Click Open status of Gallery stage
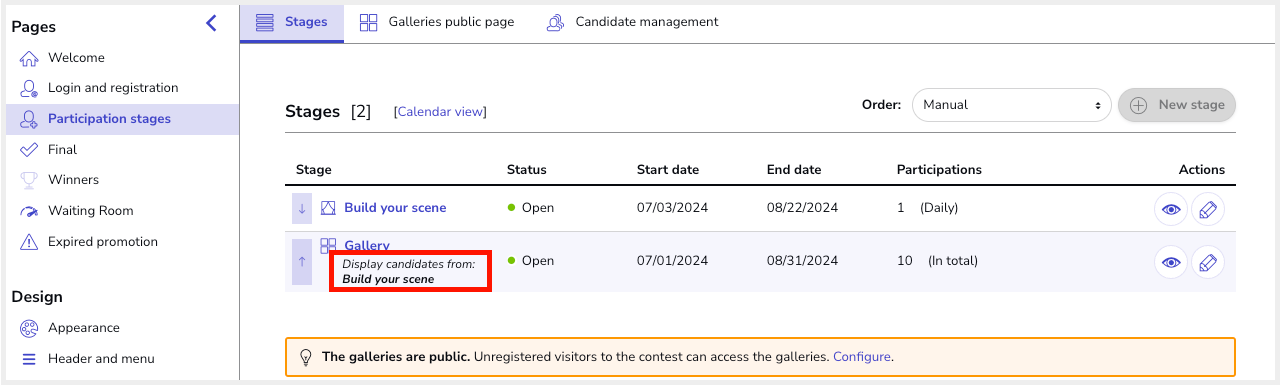 531,261
